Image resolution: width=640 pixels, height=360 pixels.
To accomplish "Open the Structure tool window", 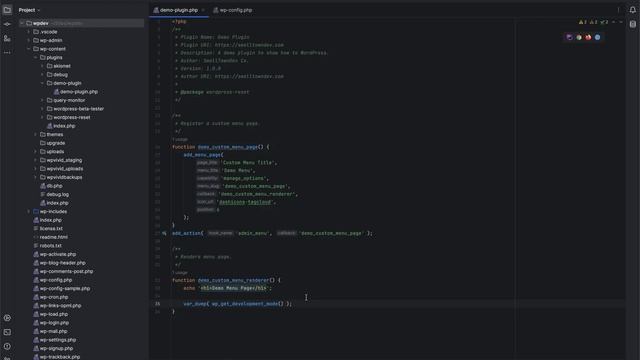I will [x=7, y=38].
